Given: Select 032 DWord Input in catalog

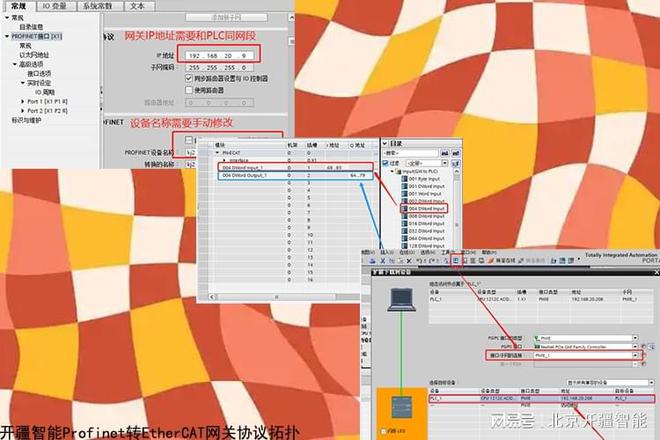Looking at the screenshot, I should click(423, 231).
